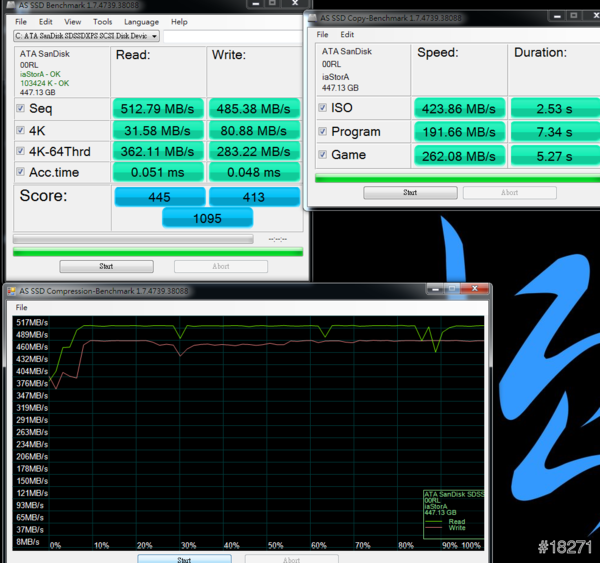600x563 pixels.
Task: Uncheck the Game copy test checkbox
Action: tap(323, 155)
